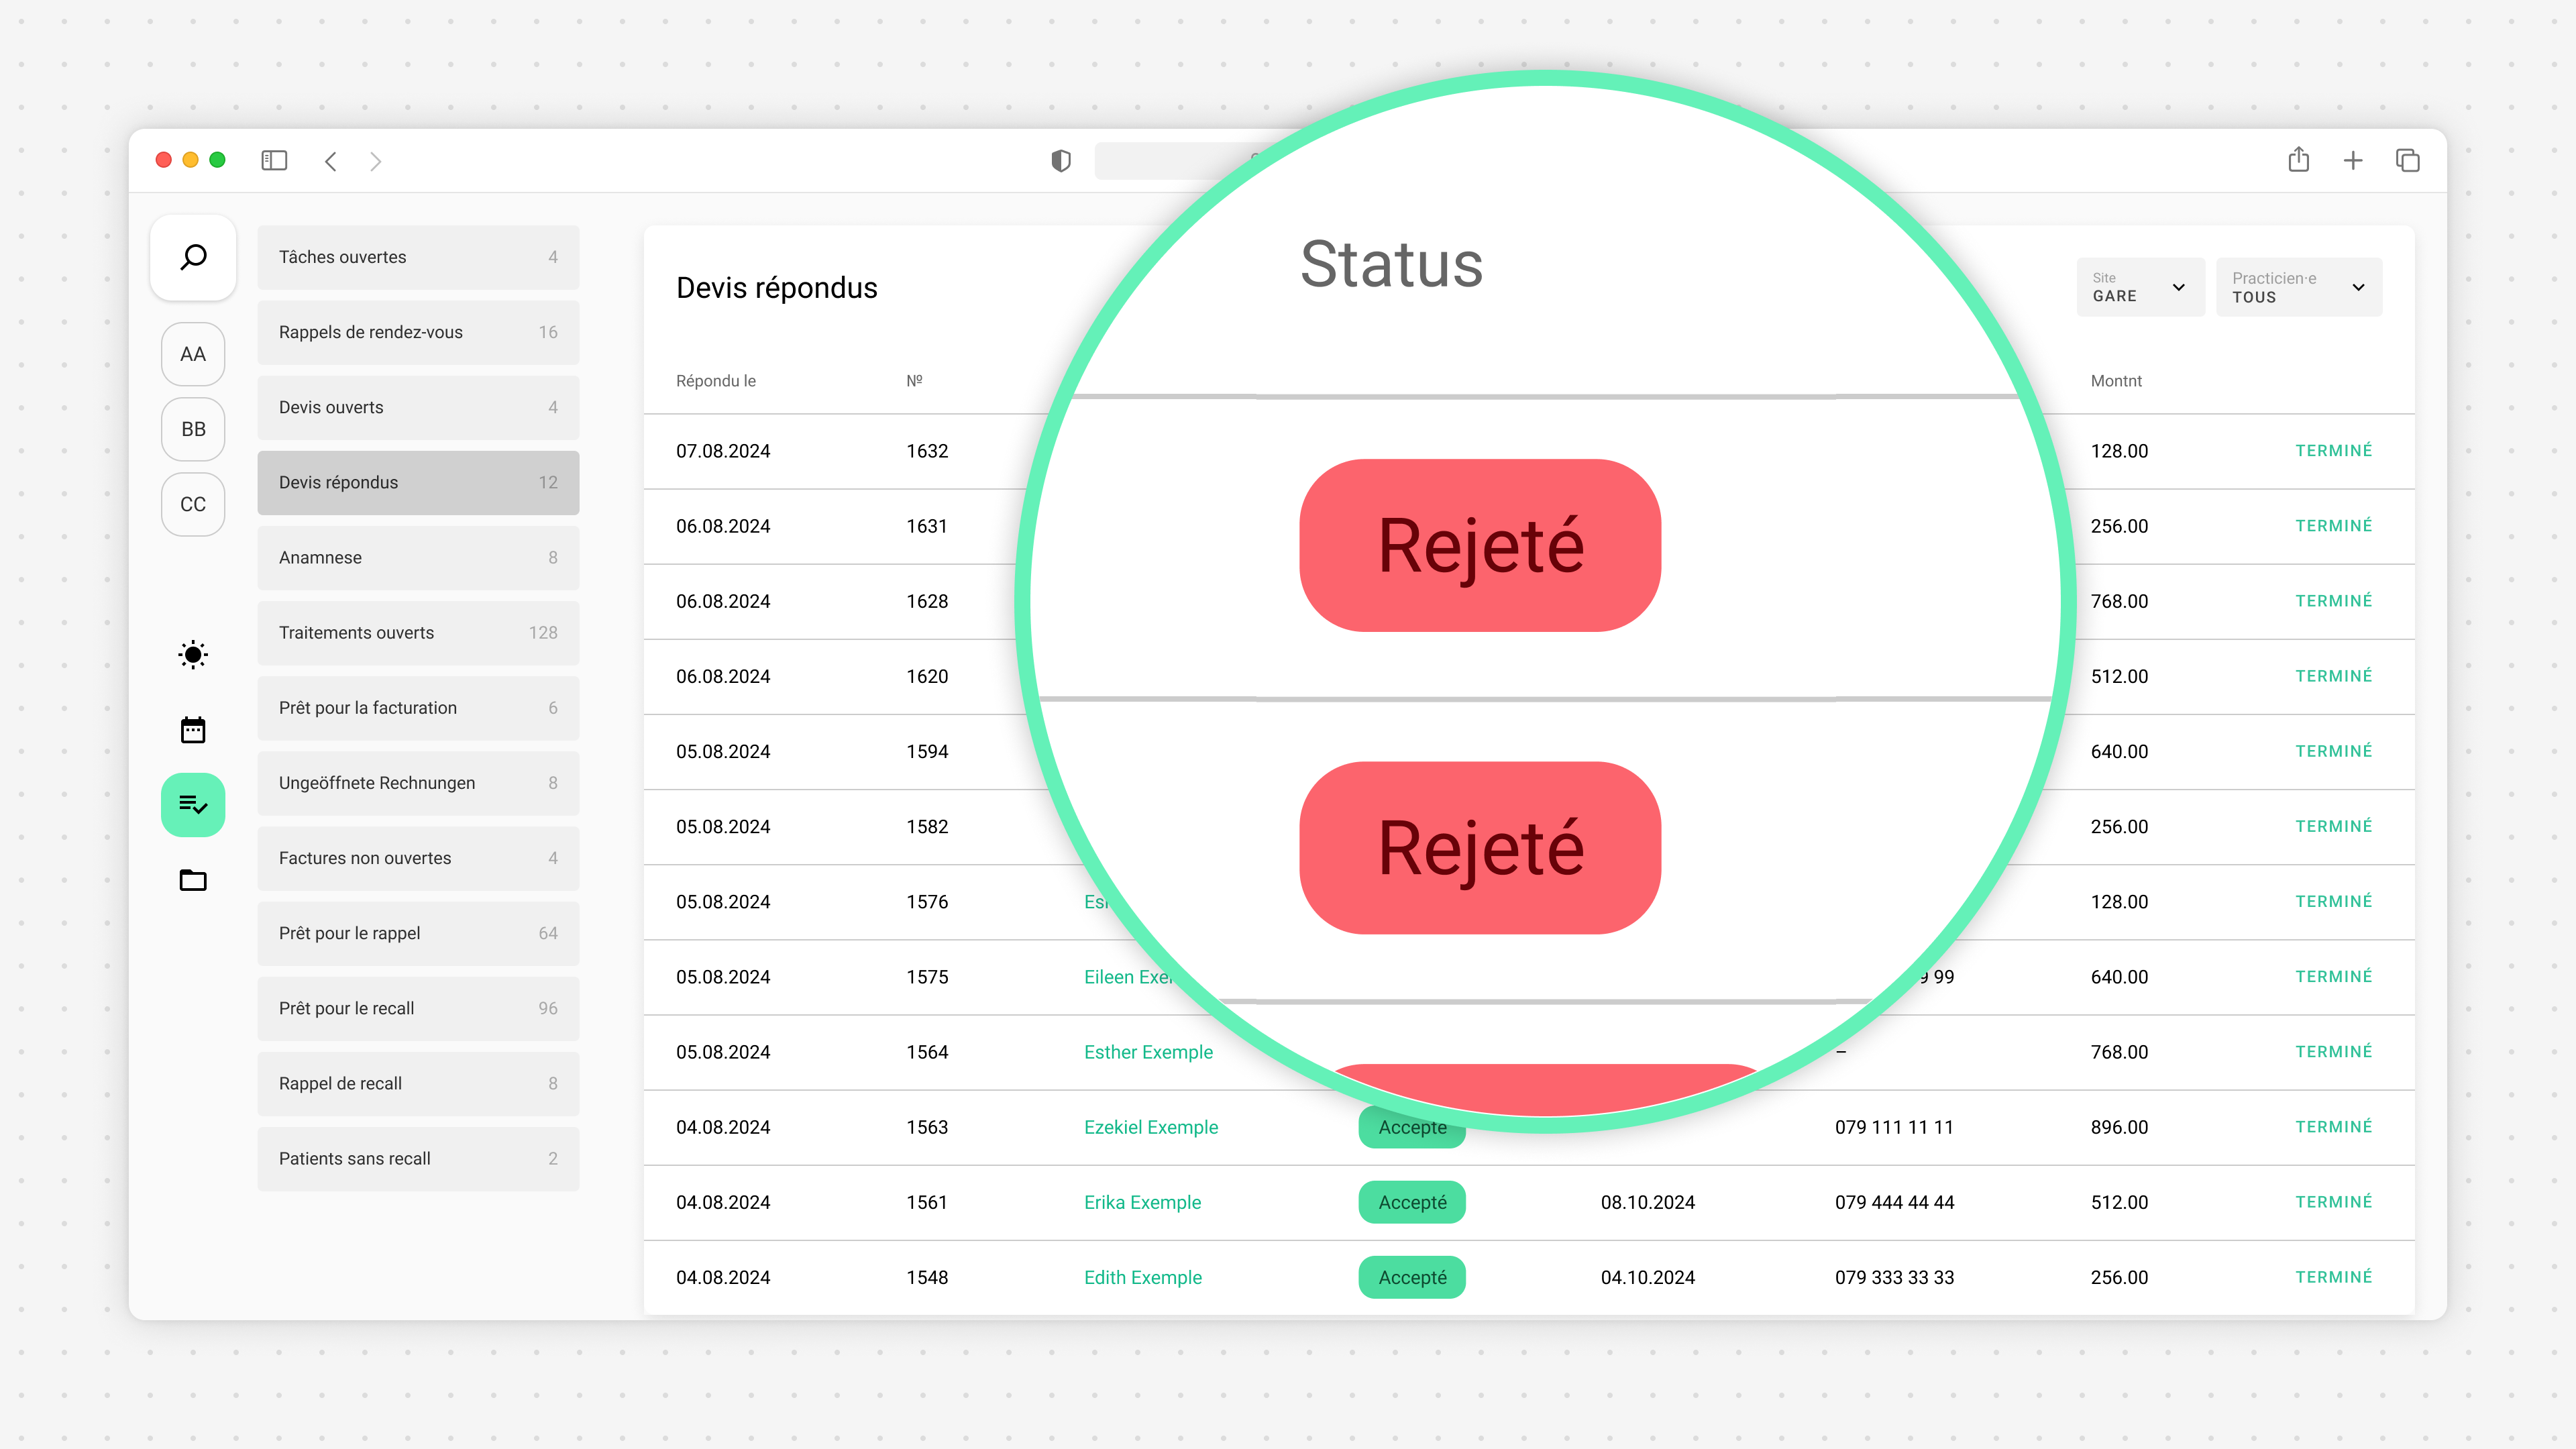
Task: Select user avatar AA
Action: (193, 354)
